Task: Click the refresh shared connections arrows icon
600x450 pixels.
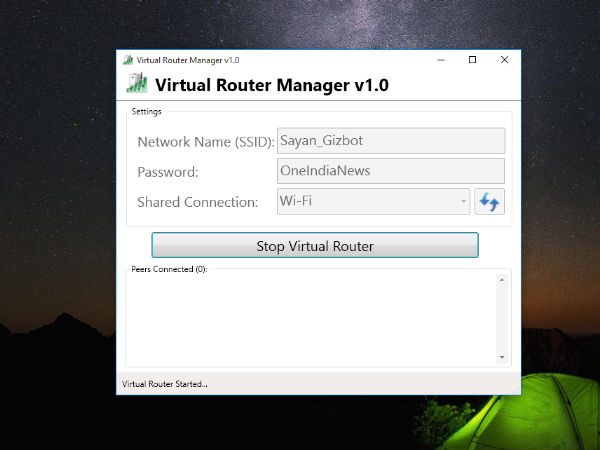Action: click(x=489, y=201)
